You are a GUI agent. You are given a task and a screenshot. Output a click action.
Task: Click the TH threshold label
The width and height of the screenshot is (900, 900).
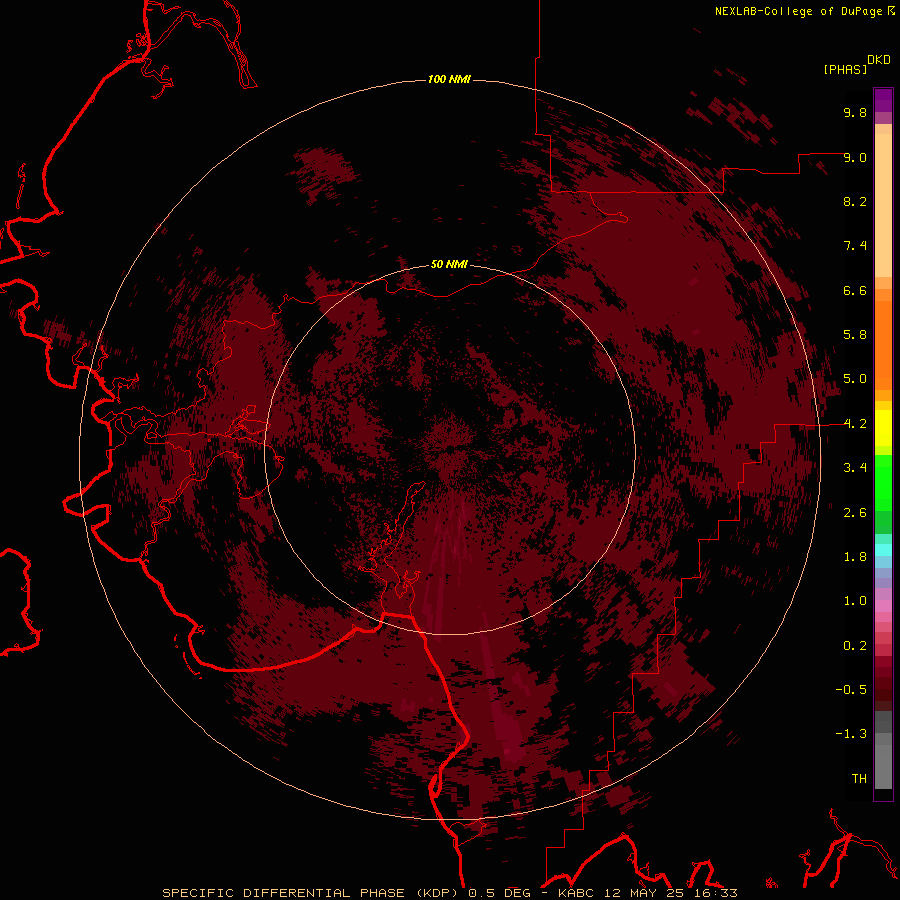[859, 779]
